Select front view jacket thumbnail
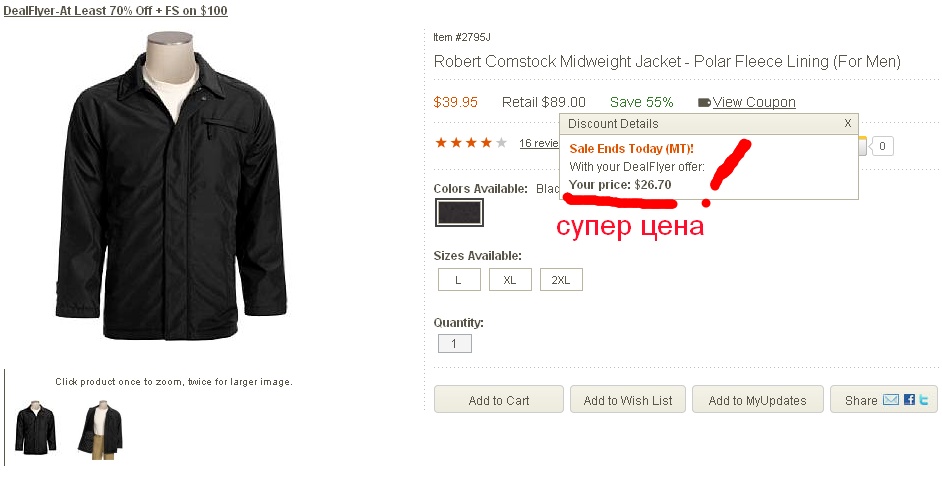This screenshot has height=483, width=942. pyautogui.click(x=35, y=428)
